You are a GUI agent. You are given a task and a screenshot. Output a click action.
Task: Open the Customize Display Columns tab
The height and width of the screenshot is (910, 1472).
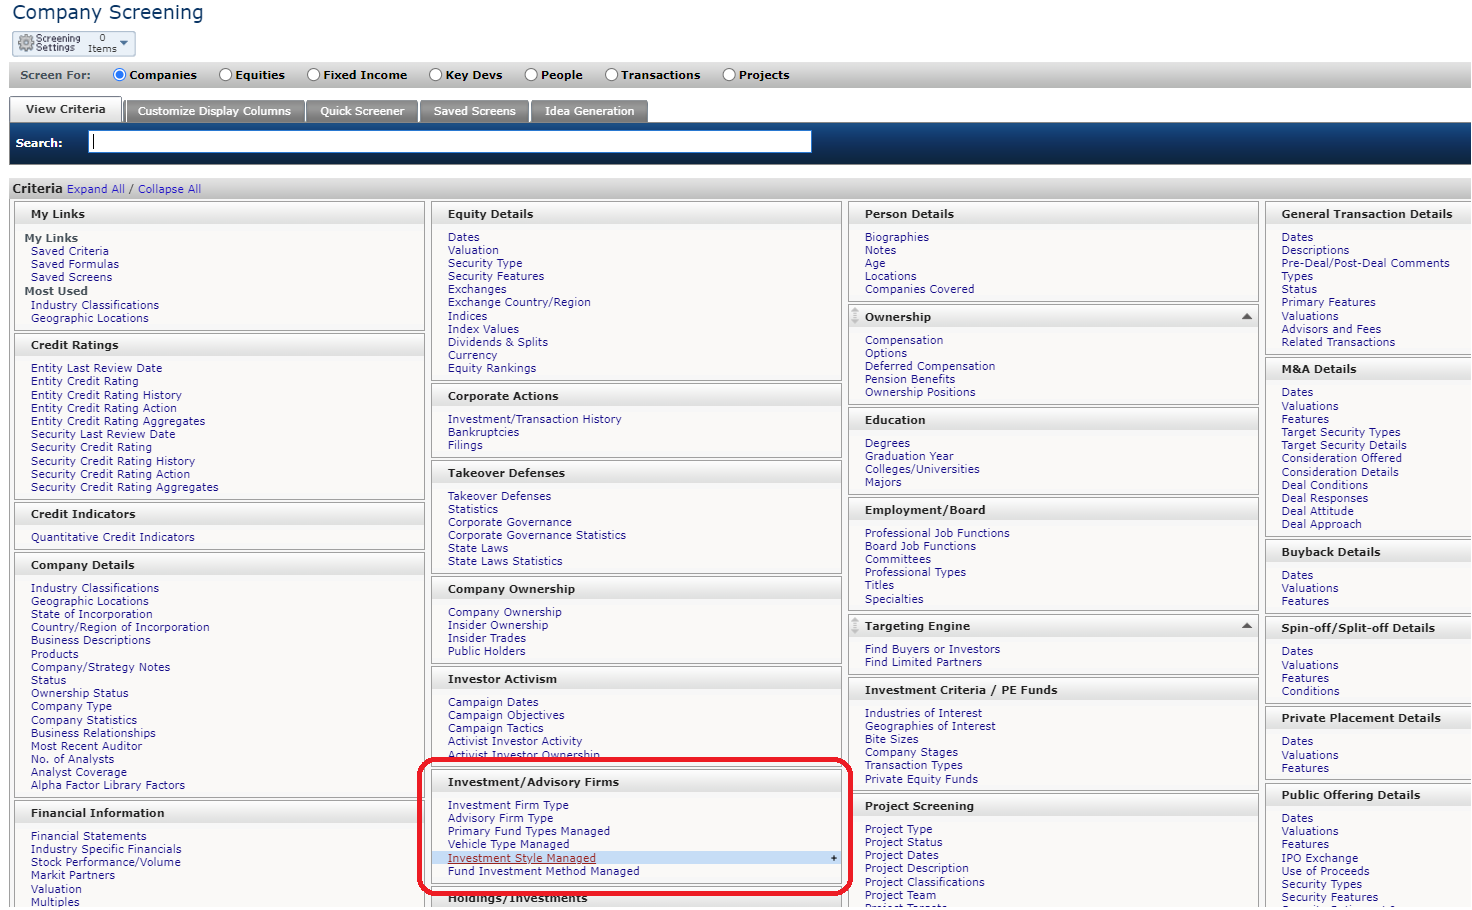214,111
